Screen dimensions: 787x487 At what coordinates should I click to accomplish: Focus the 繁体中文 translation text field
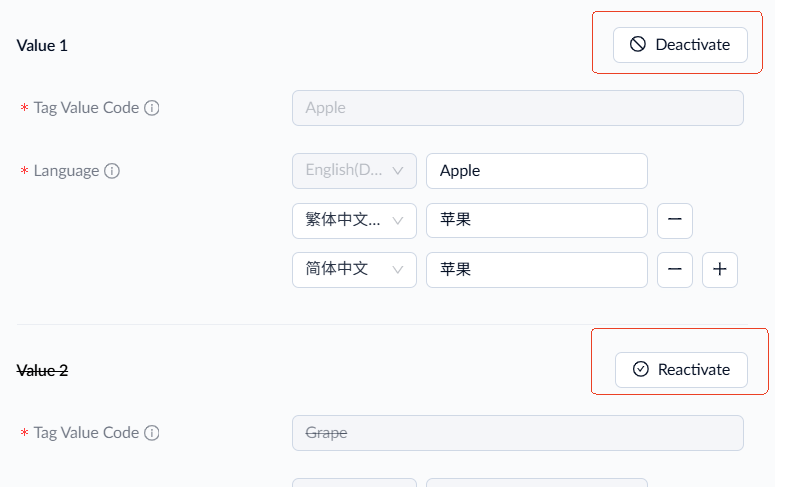[x=537, y=220]
